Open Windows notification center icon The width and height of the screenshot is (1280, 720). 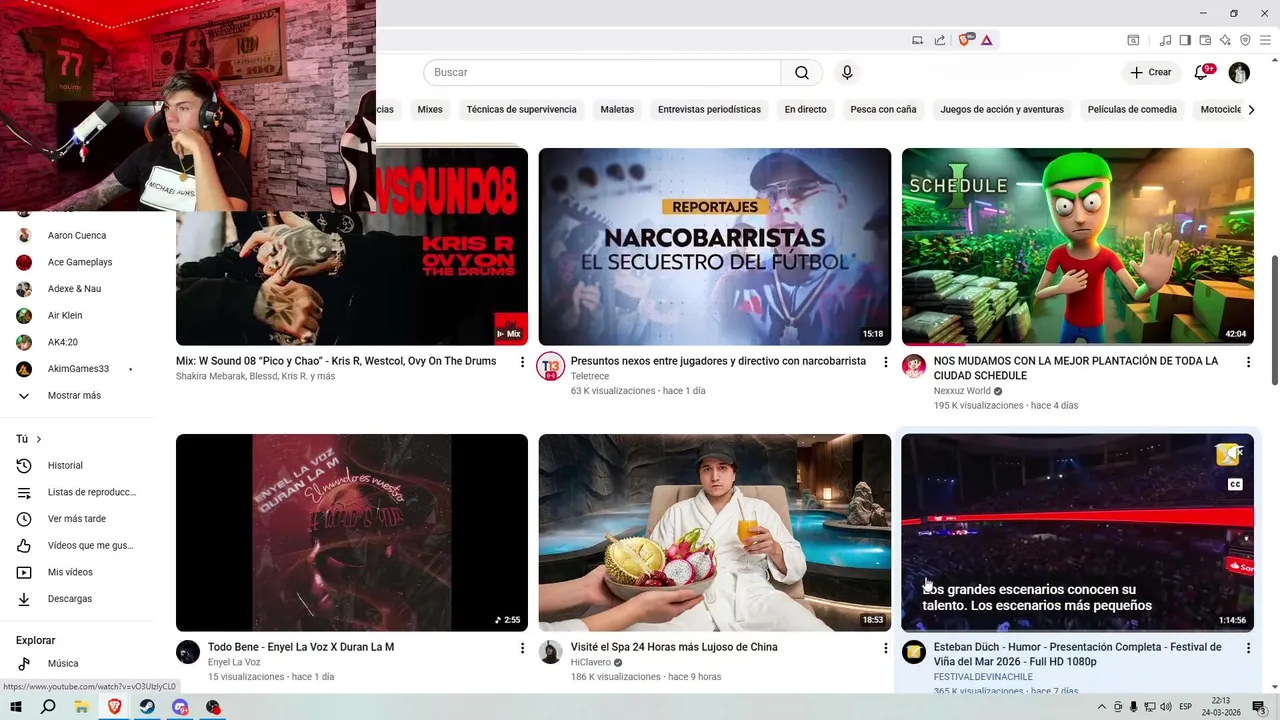click(1260, 707)
